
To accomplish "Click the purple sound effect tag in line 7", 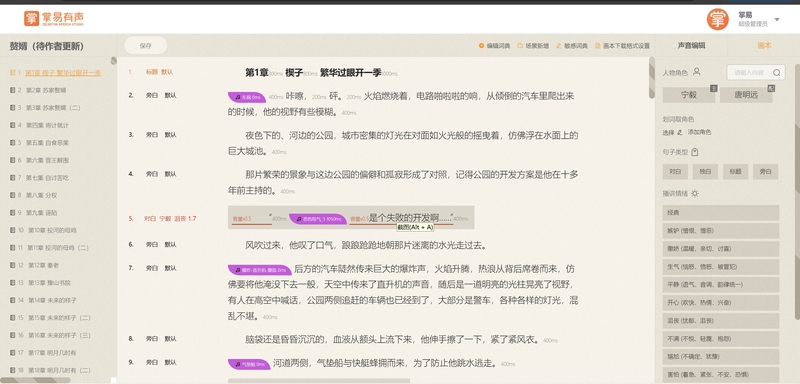I will click(260, 270).
